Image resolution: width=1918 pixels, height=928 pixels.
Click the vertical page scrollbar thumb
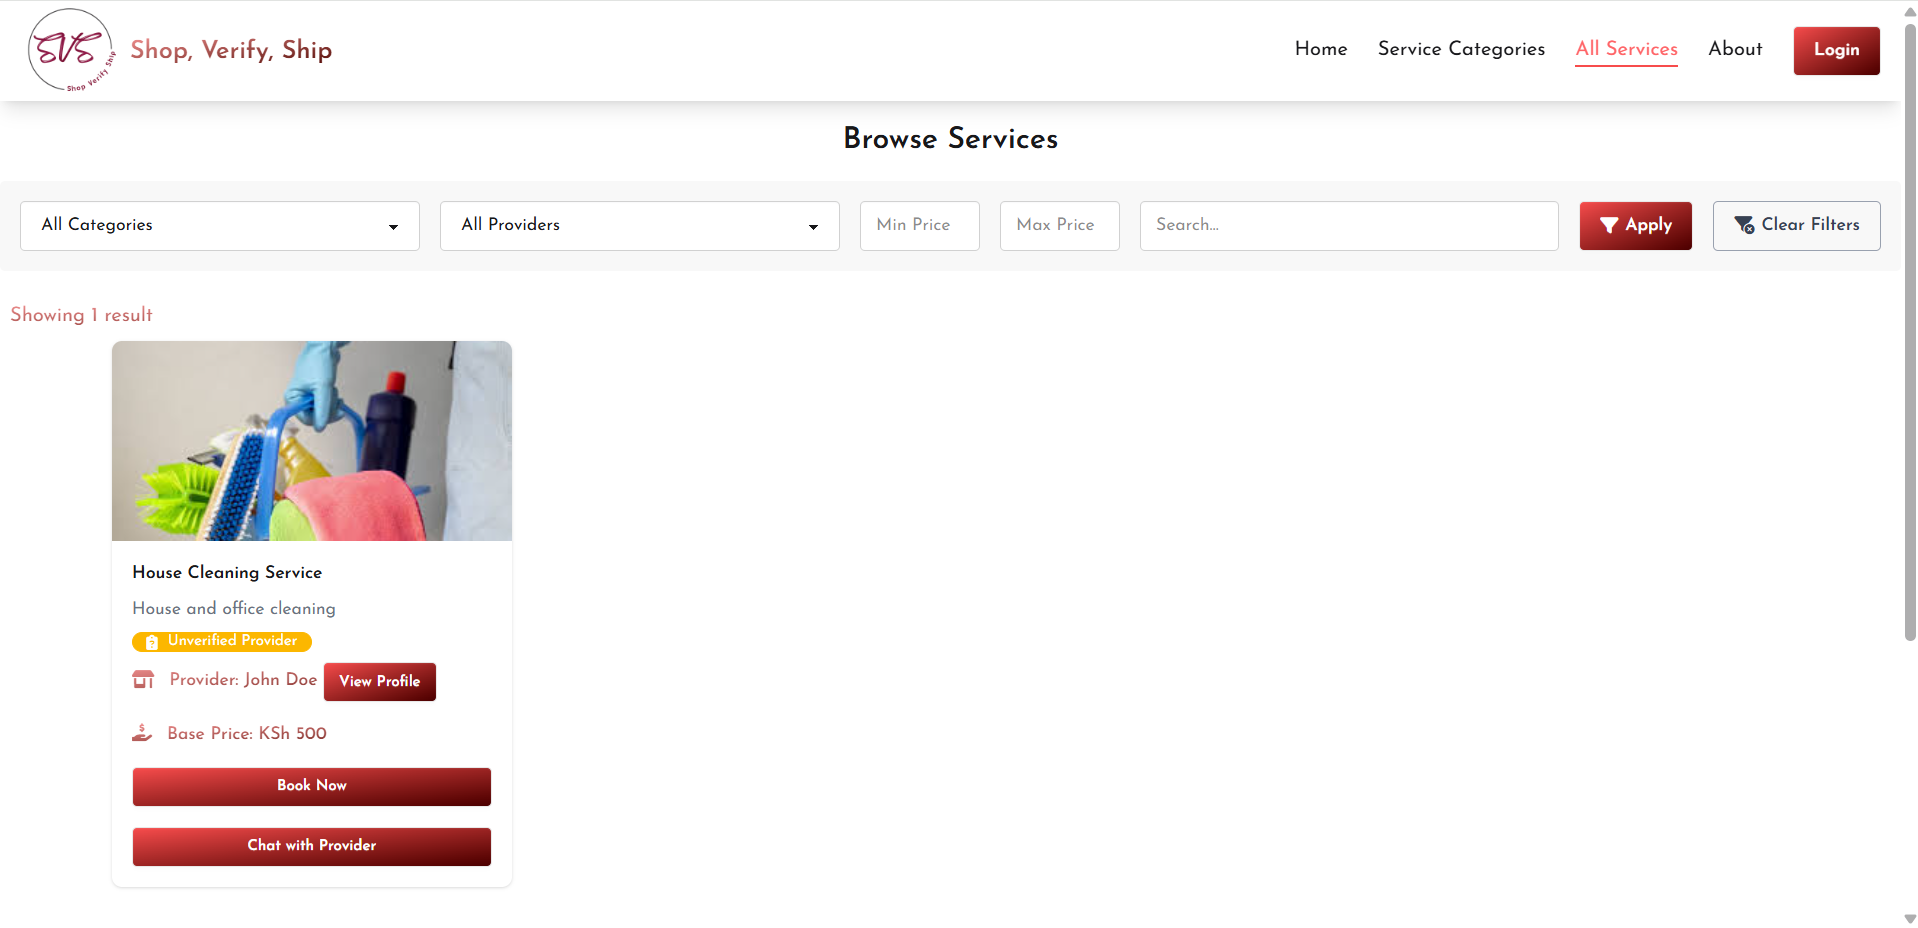point(1910,330)
